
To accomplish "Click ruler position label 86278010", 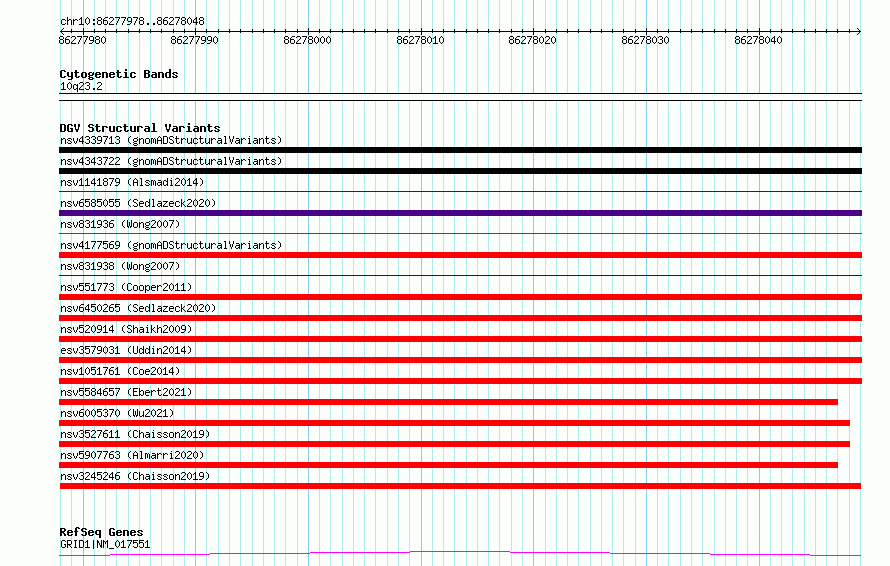I will (x=420, y=40).
